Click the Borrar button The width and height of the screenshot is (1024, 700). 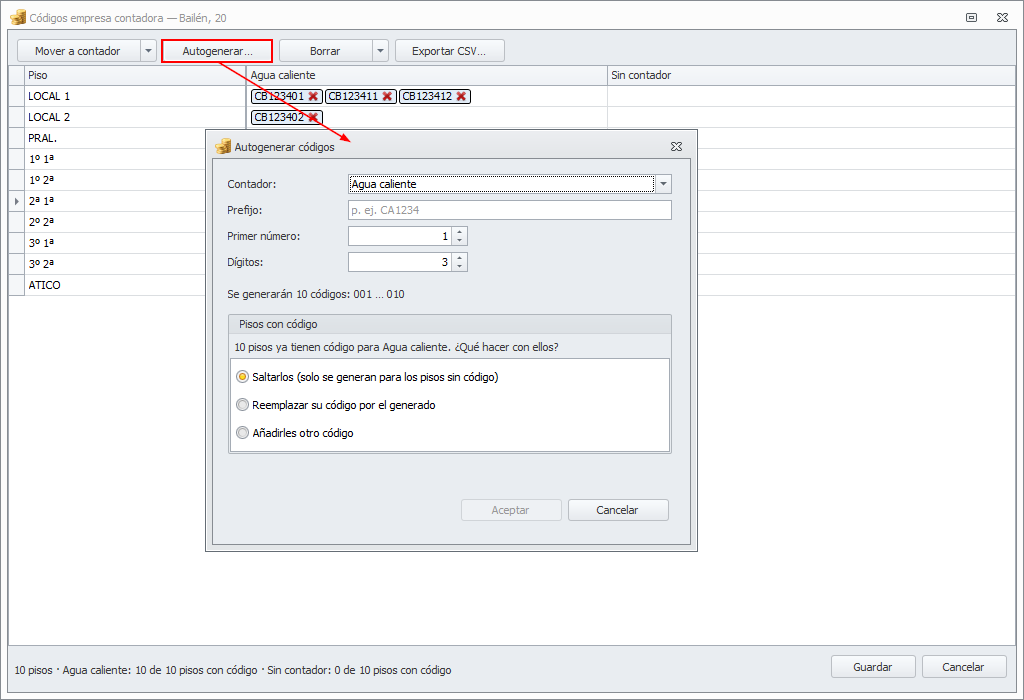point(325,51)
